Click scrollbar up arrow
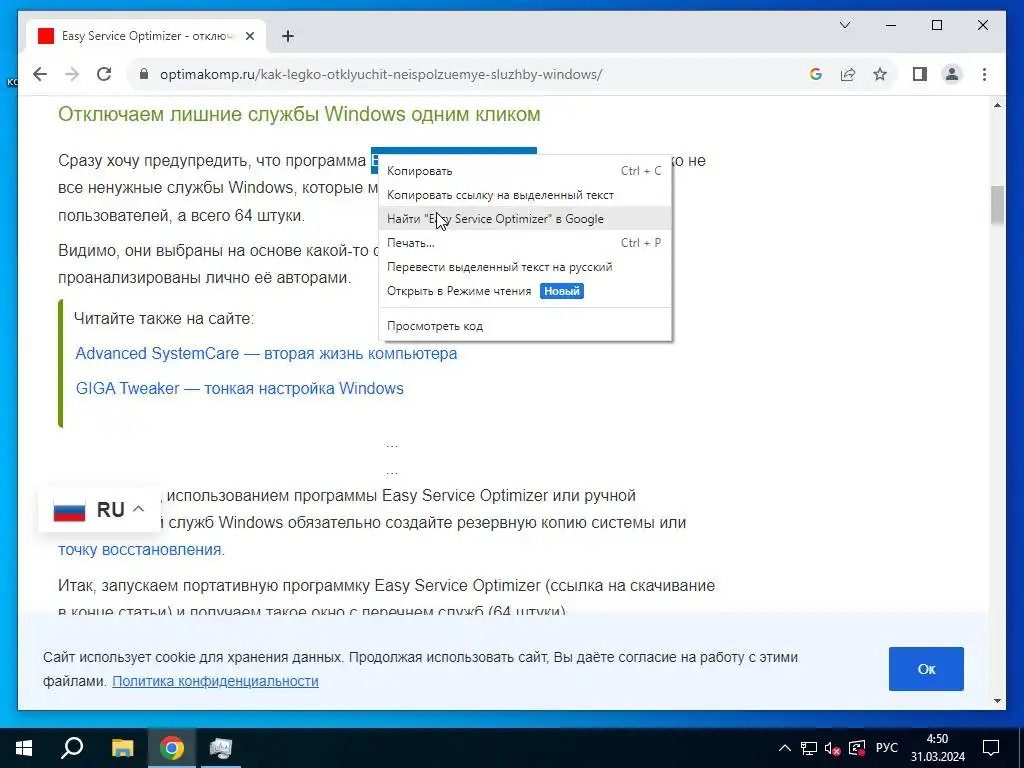 [x=997, y=105]
